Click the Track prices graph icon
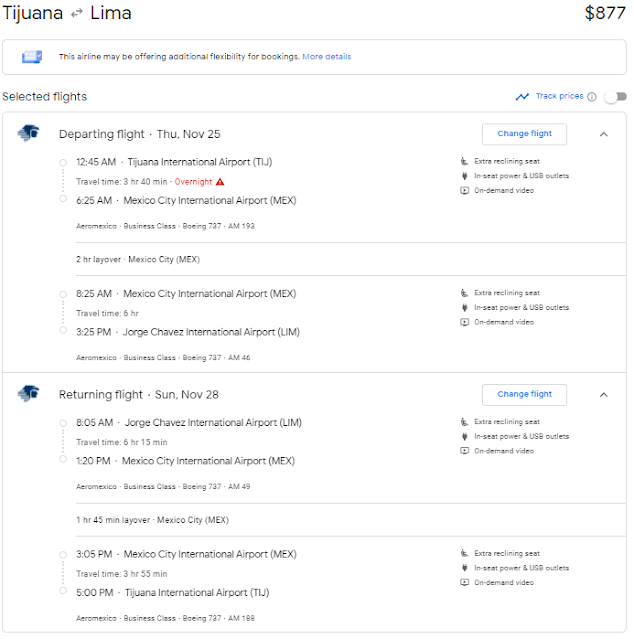Image resolution: width=634 pixels, height=639 pixels. pos(522,97)
